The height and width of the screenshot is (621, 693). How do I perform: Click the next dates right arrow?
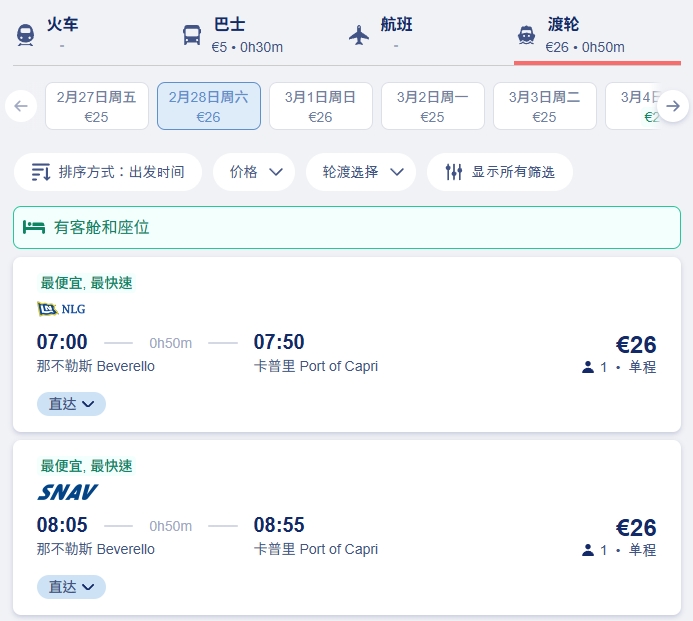tap(673, 106)
